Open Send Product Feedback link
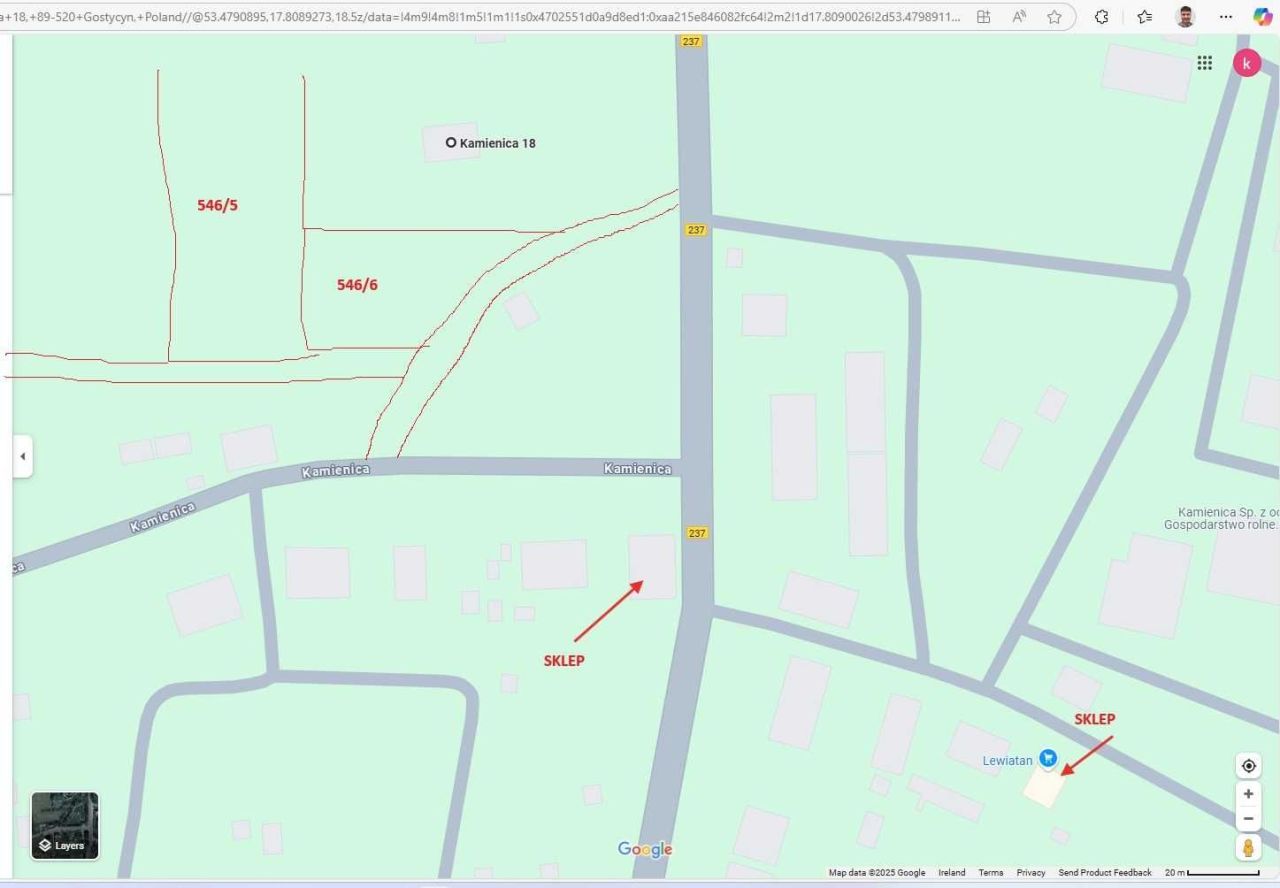This screenshot has width=1280, height=888. tap(1105, 873)
